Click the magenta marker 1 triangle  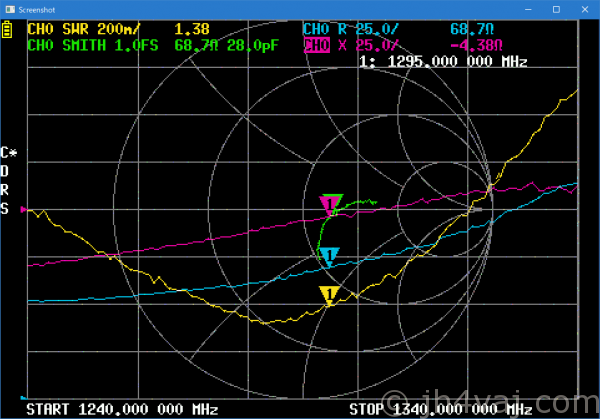tap(327, 205)
